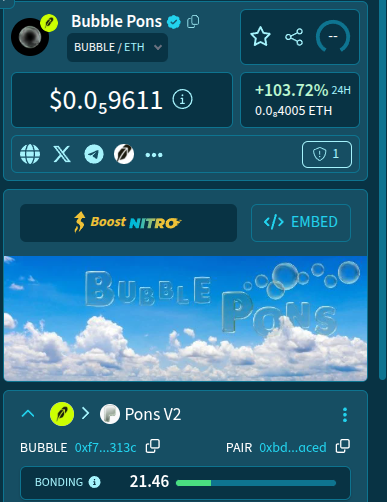This screenshot has height=502, width=387.
Task: Add Bubble Pons to favorites with star
Action: coord(260,37)
